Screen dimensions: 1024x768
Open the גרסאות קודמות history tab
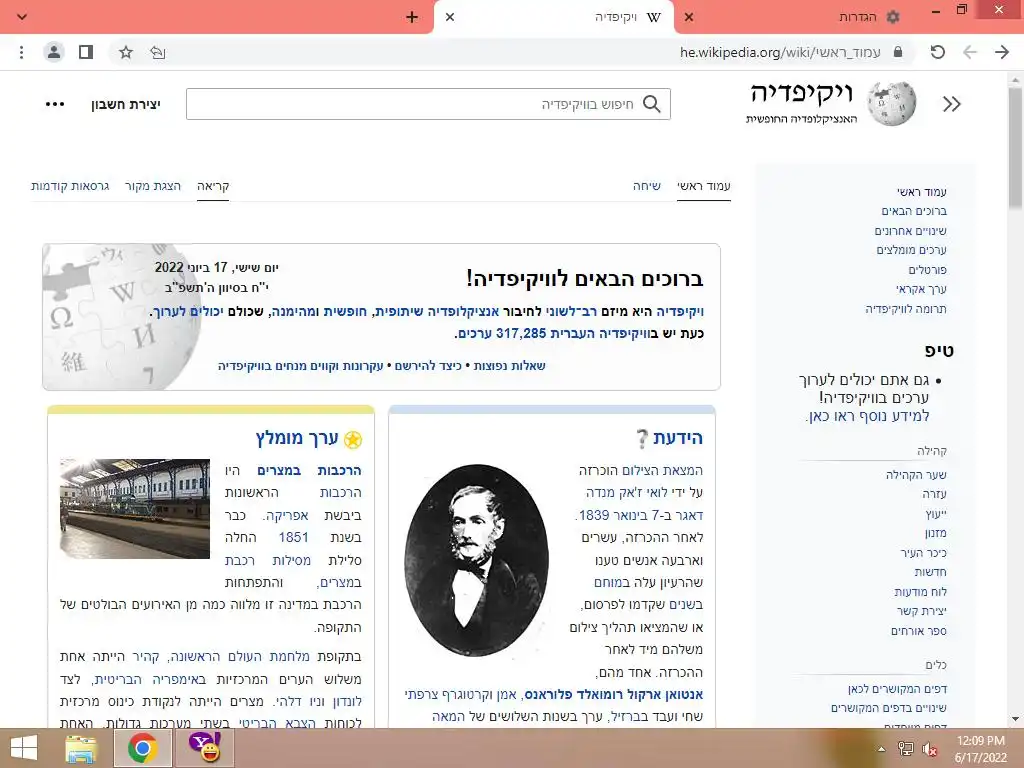pyautogui.click(x=70, y=186)
